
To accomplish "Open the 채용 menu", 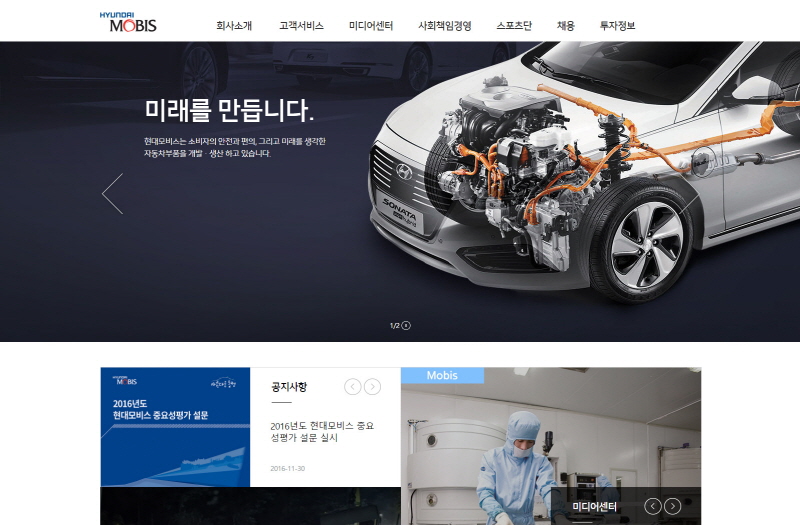I will coord(565,26).
